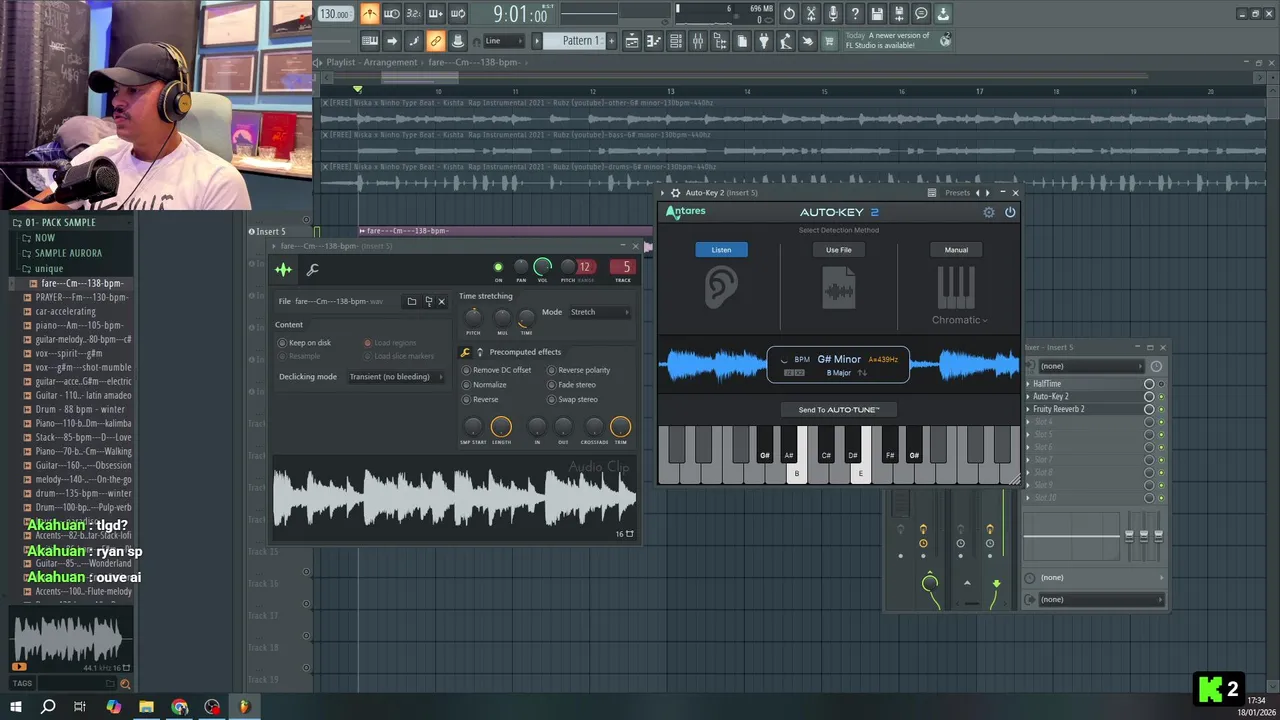Toggle the Keep on disk option
1280x720 pixels.
[x=305, y=343]
